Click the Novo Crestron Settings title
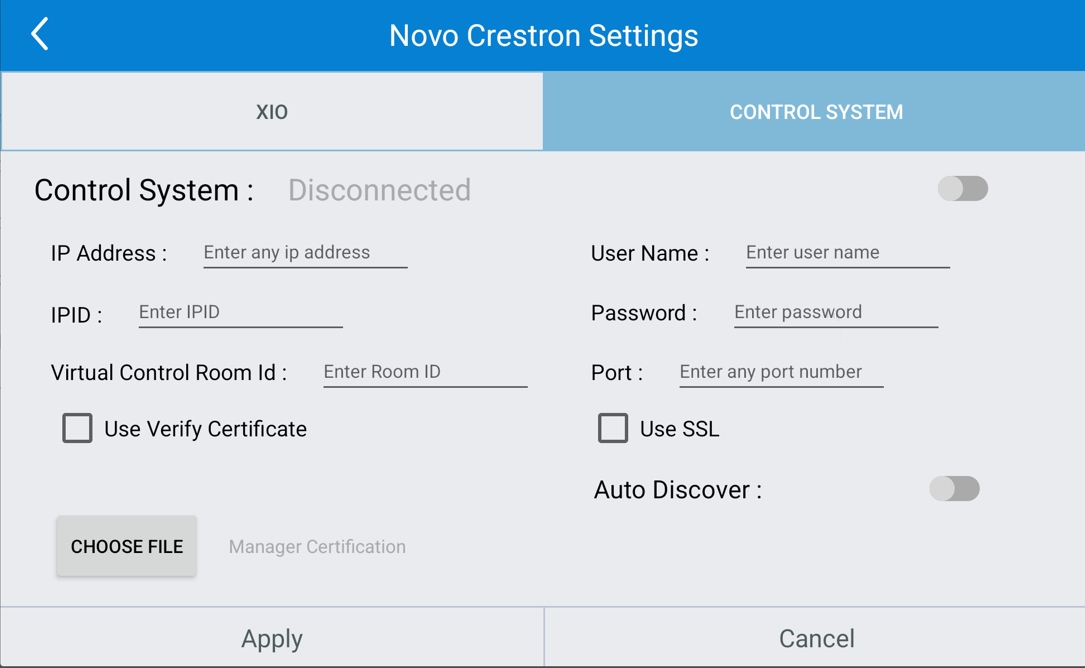The width and height of the screenshot is (1085, 668). pyautogui.click(x=543, y=36)
